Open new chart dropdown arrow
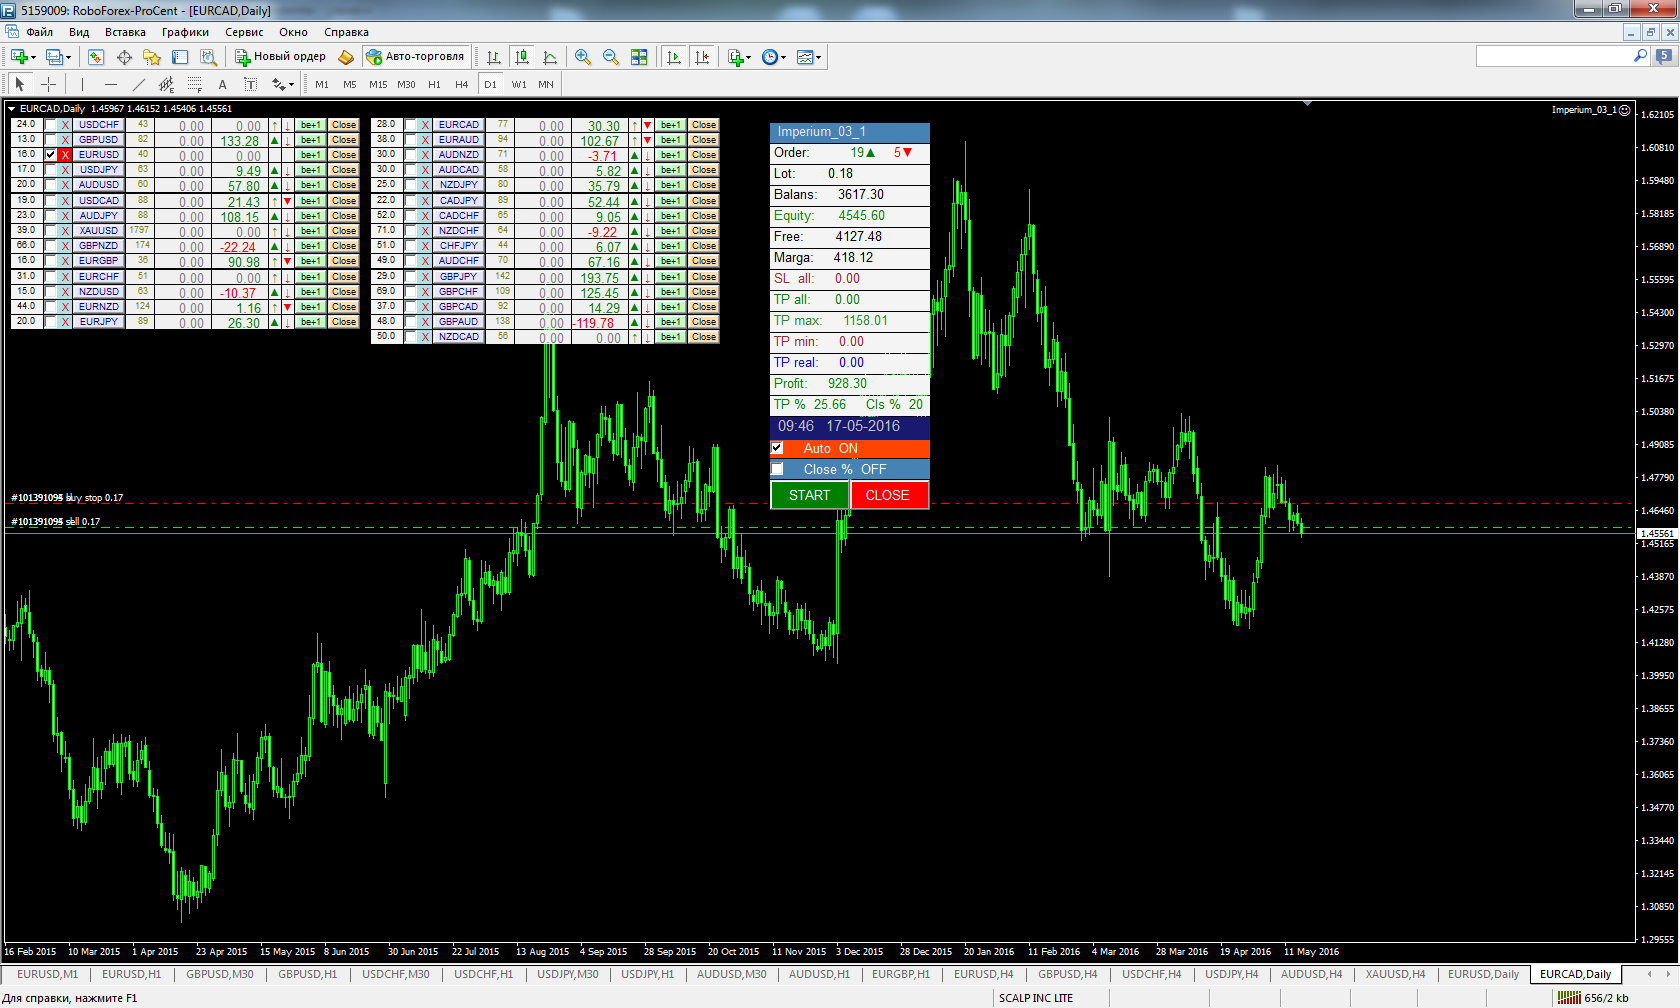The image size is (1680, 1008). click(x=33, y=58)
